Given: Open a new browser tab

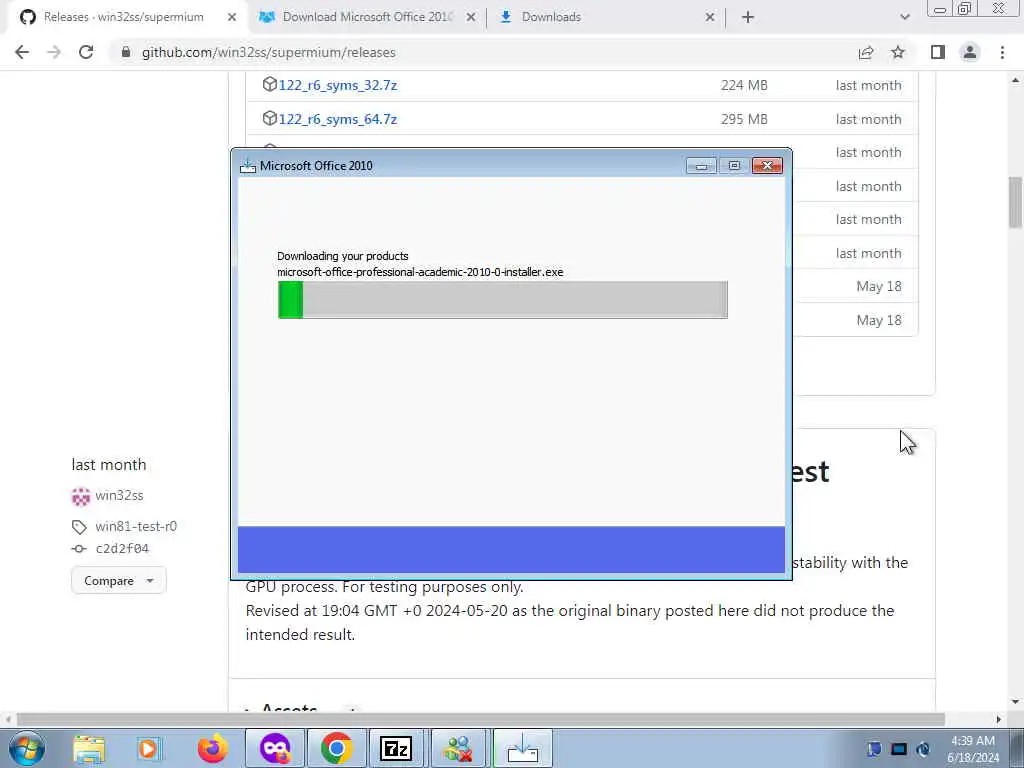Looking at the screenshot, I should pos(748,17).
